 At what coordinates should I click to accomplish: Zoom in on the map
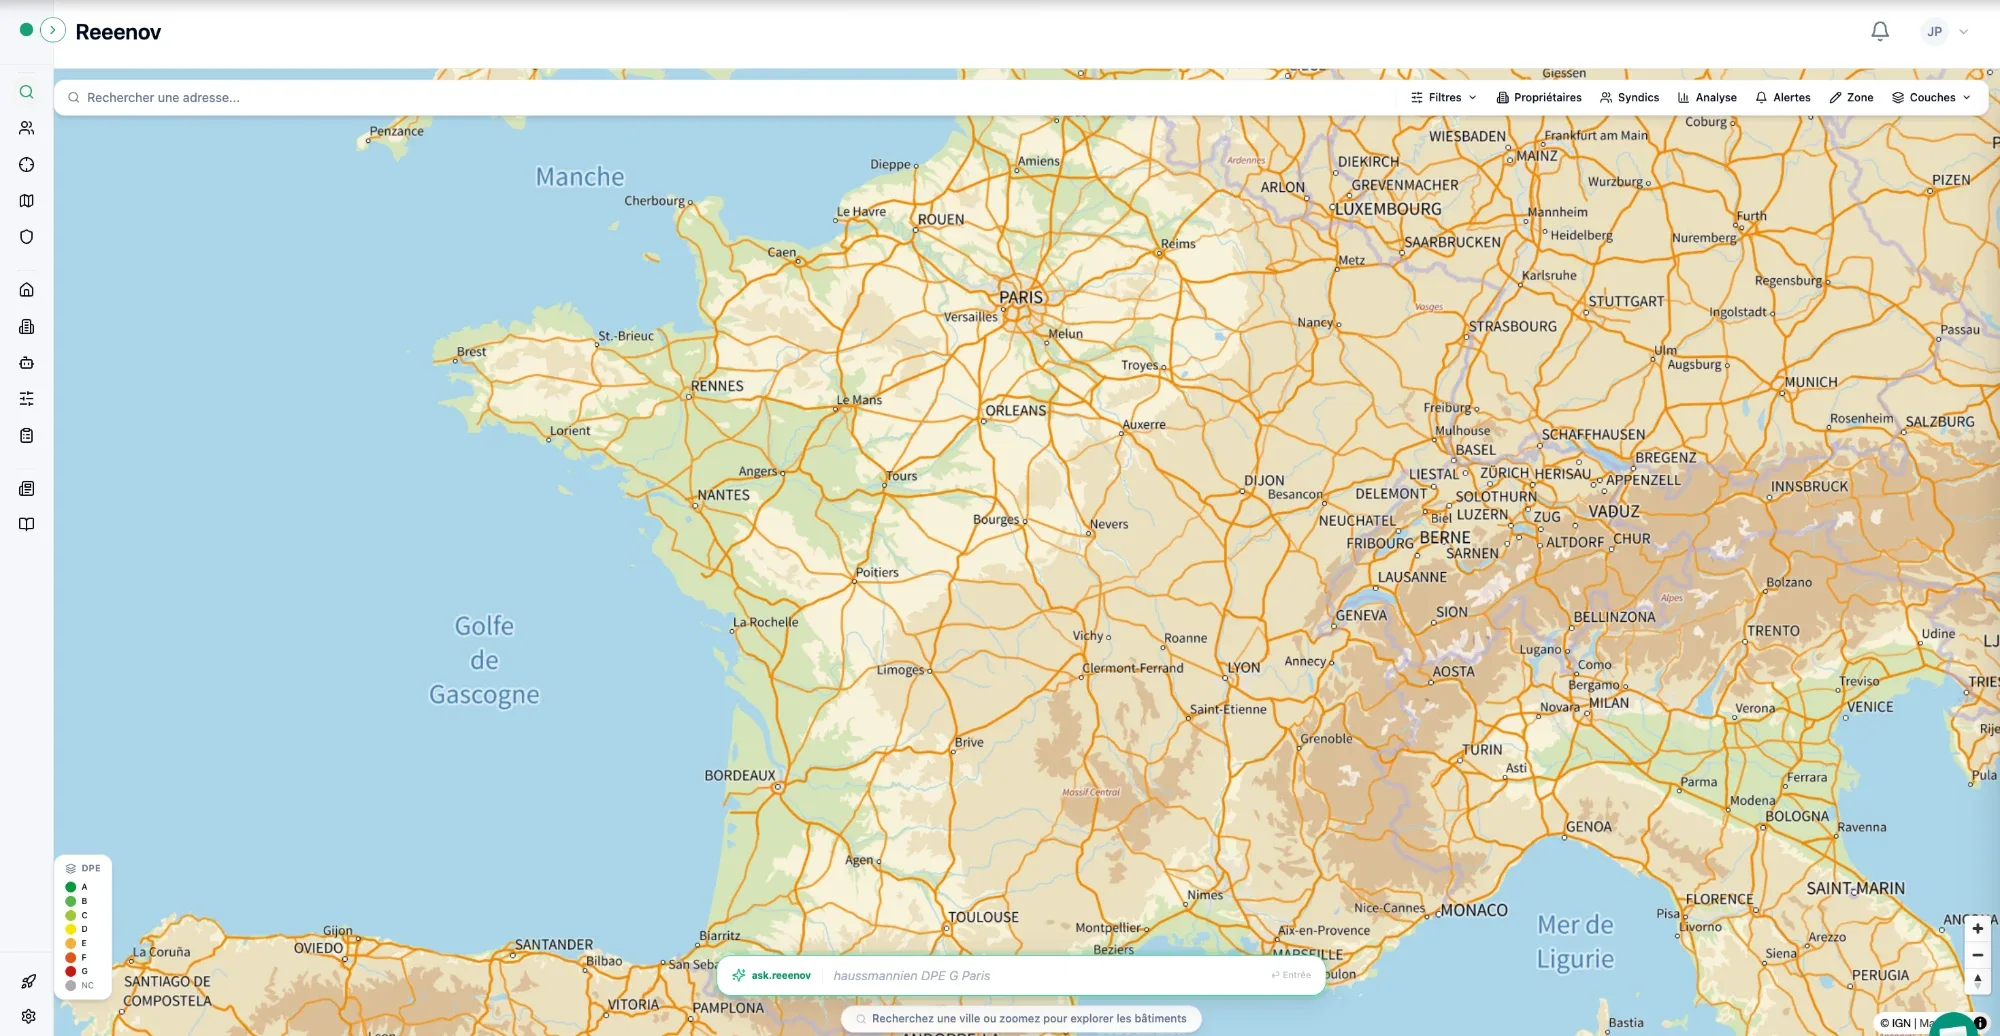point(1977,929)
